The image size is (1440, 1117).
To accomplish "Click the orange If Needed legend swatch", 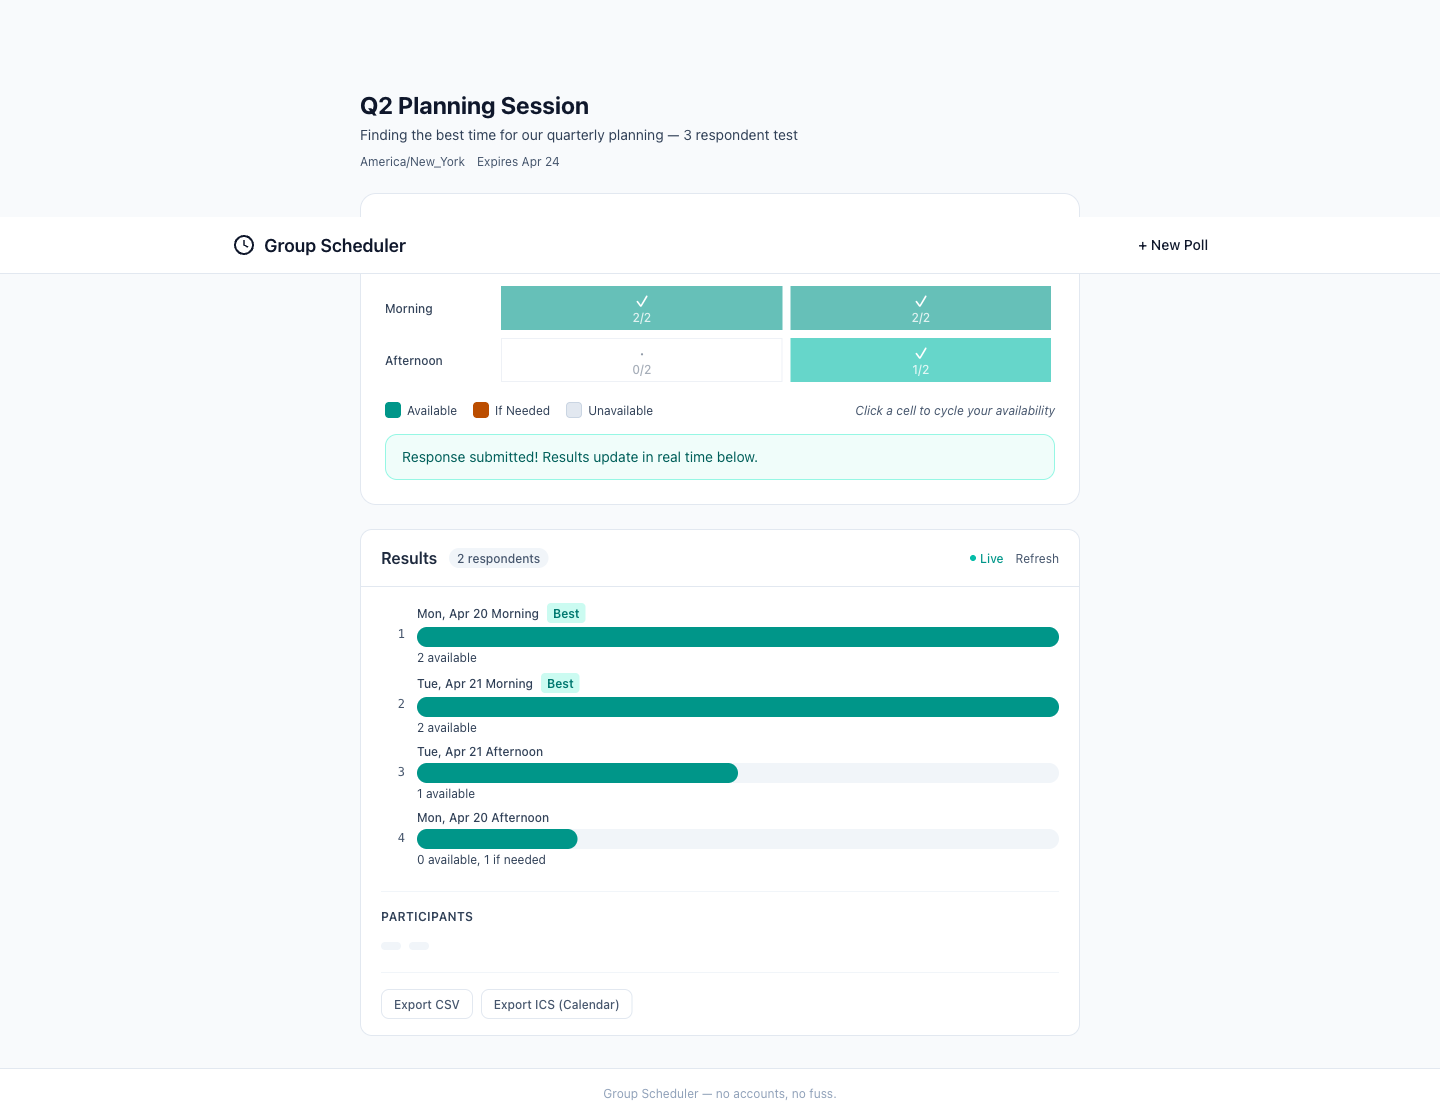I will pyautogui.click(x=481, y=410).
